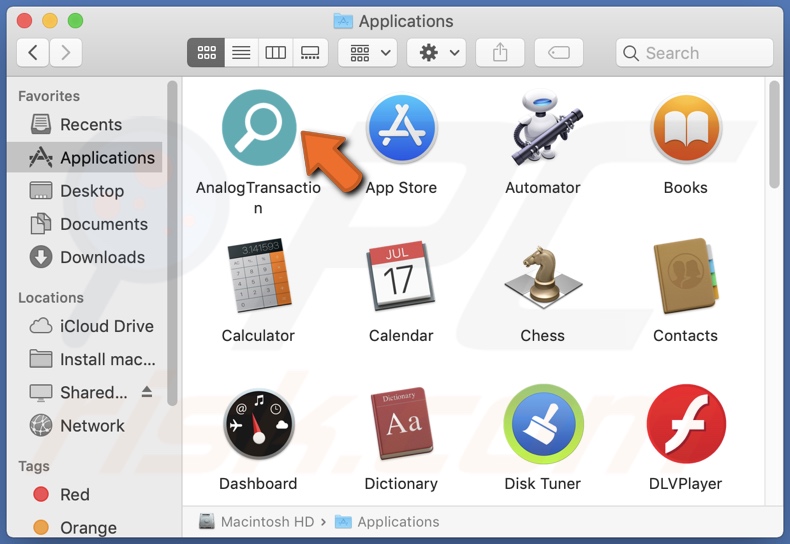The height and width of the screenshot is (544, 790).
Task: Open the gear Action menu
Action: click(436, 52)
